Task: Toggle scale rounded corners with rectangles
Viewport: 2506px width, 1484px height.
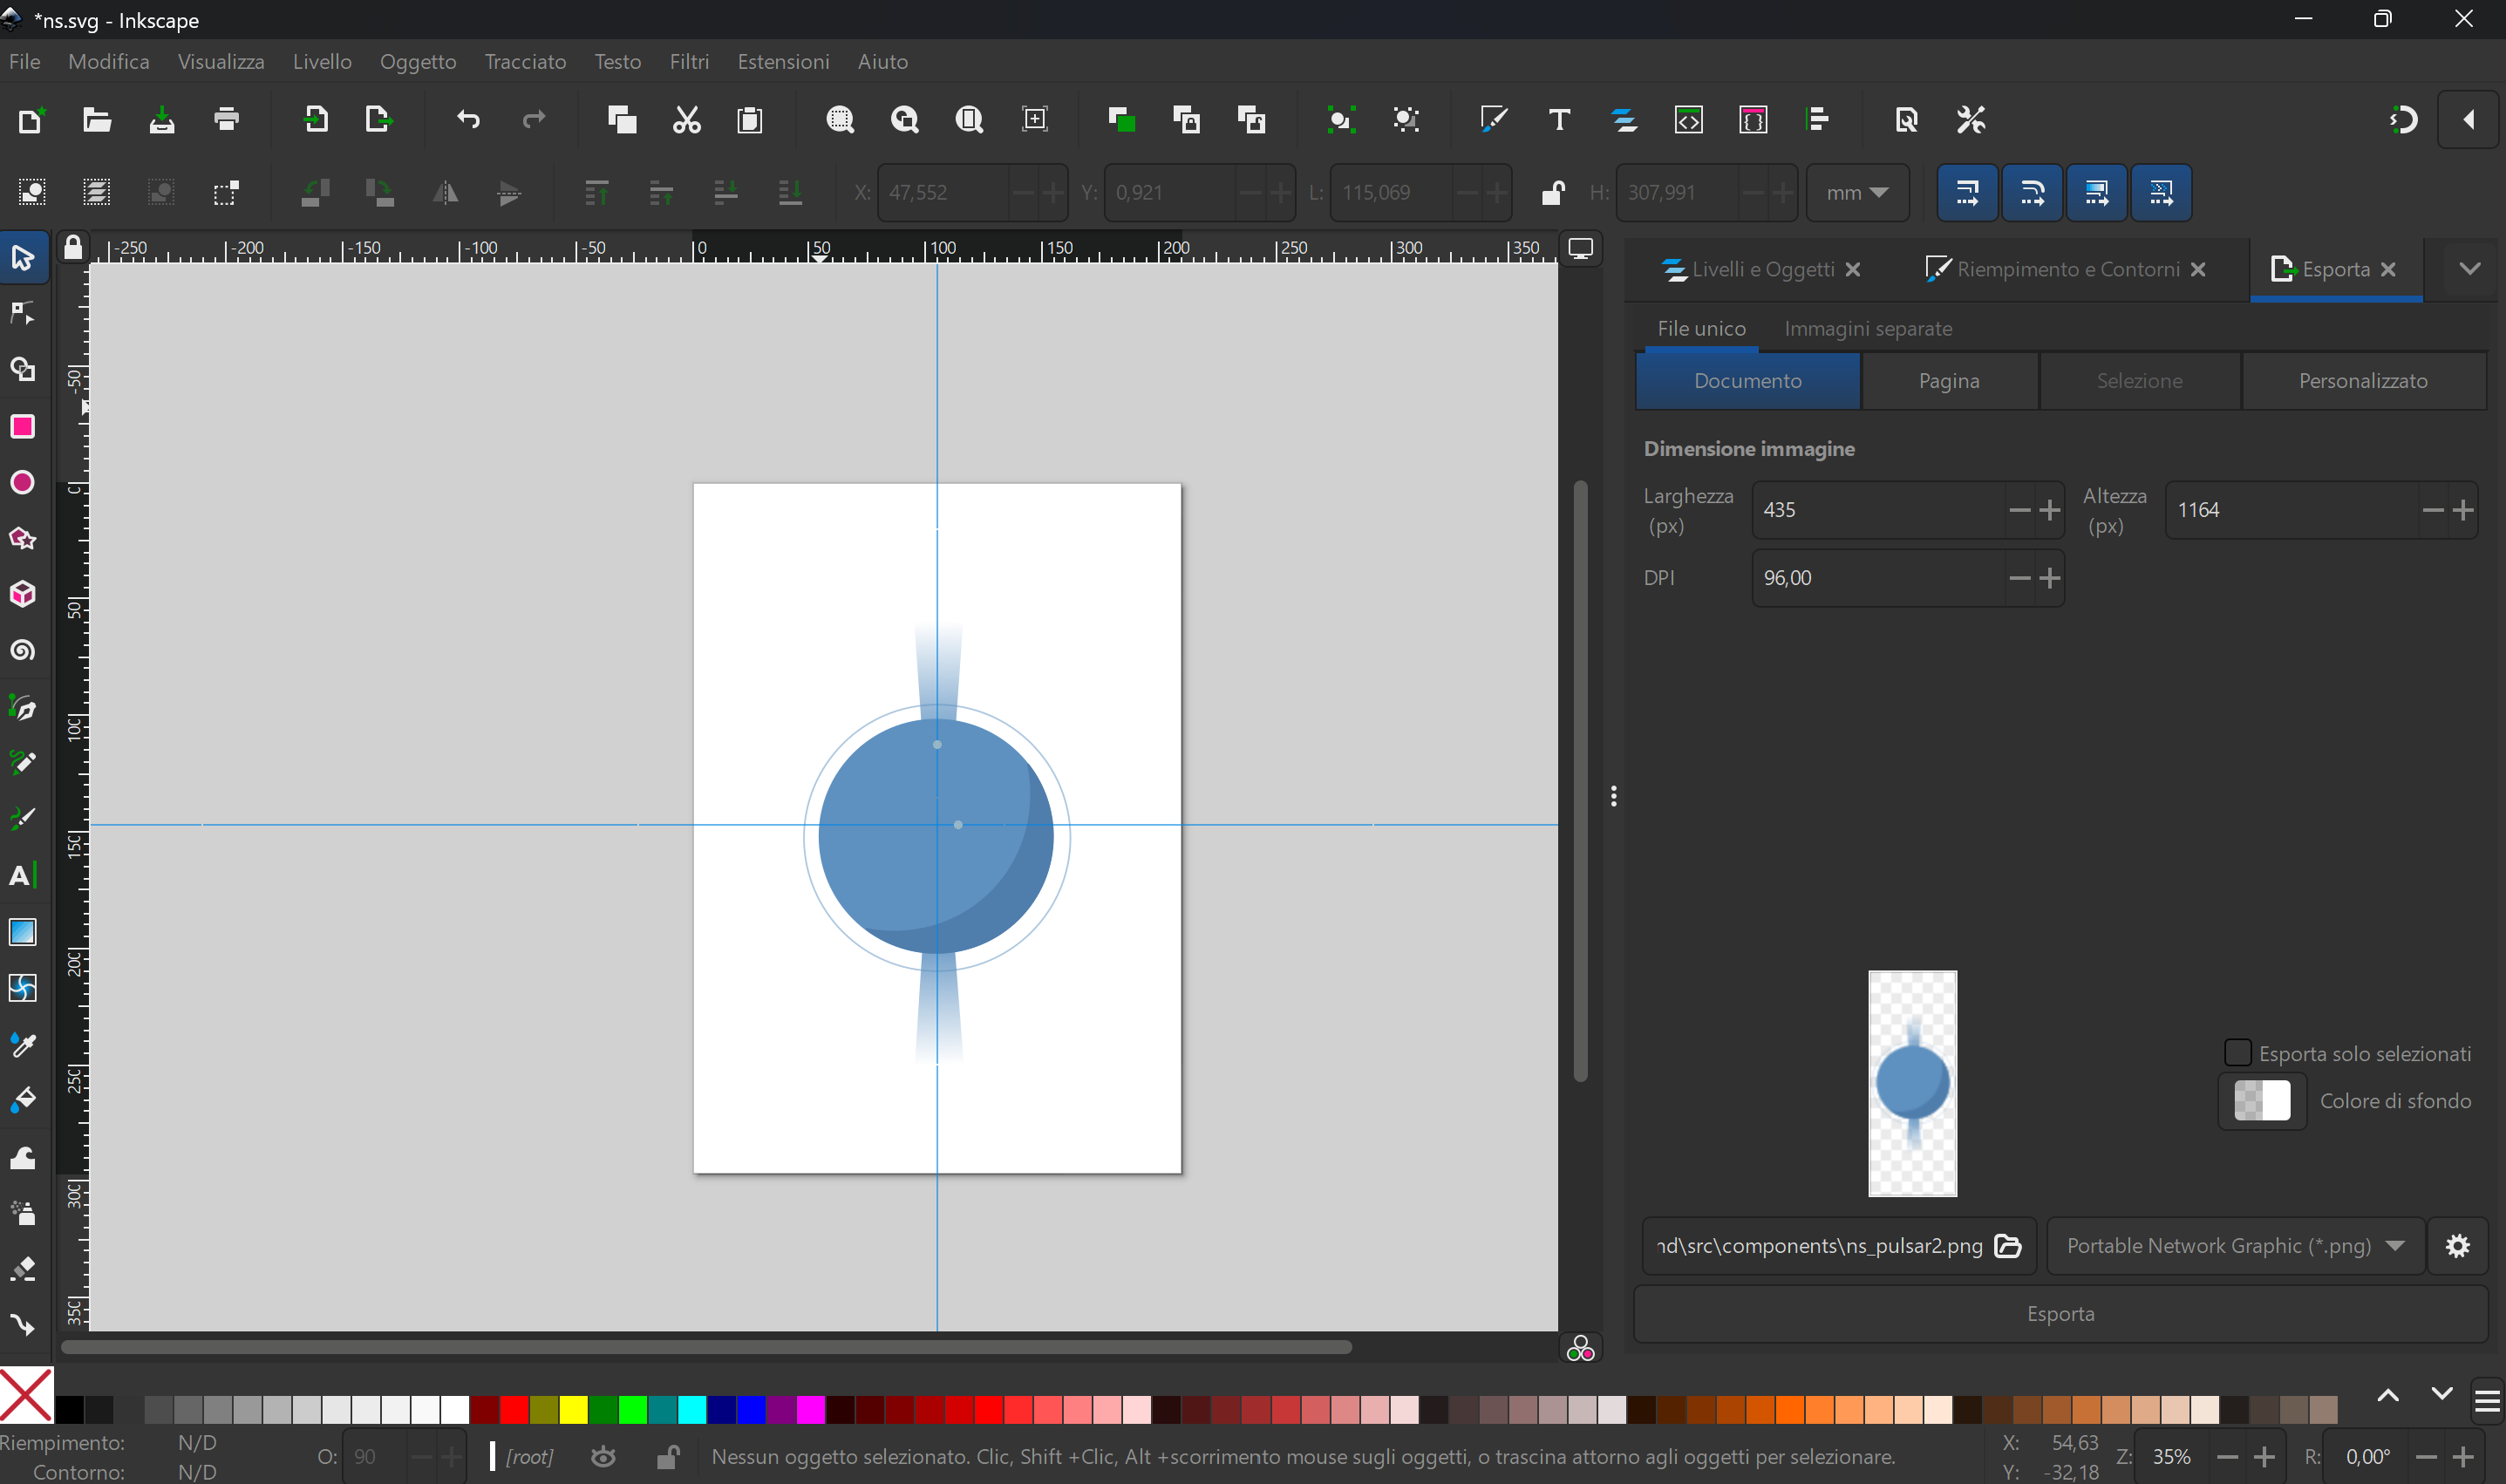Action: pos(2032,192)
